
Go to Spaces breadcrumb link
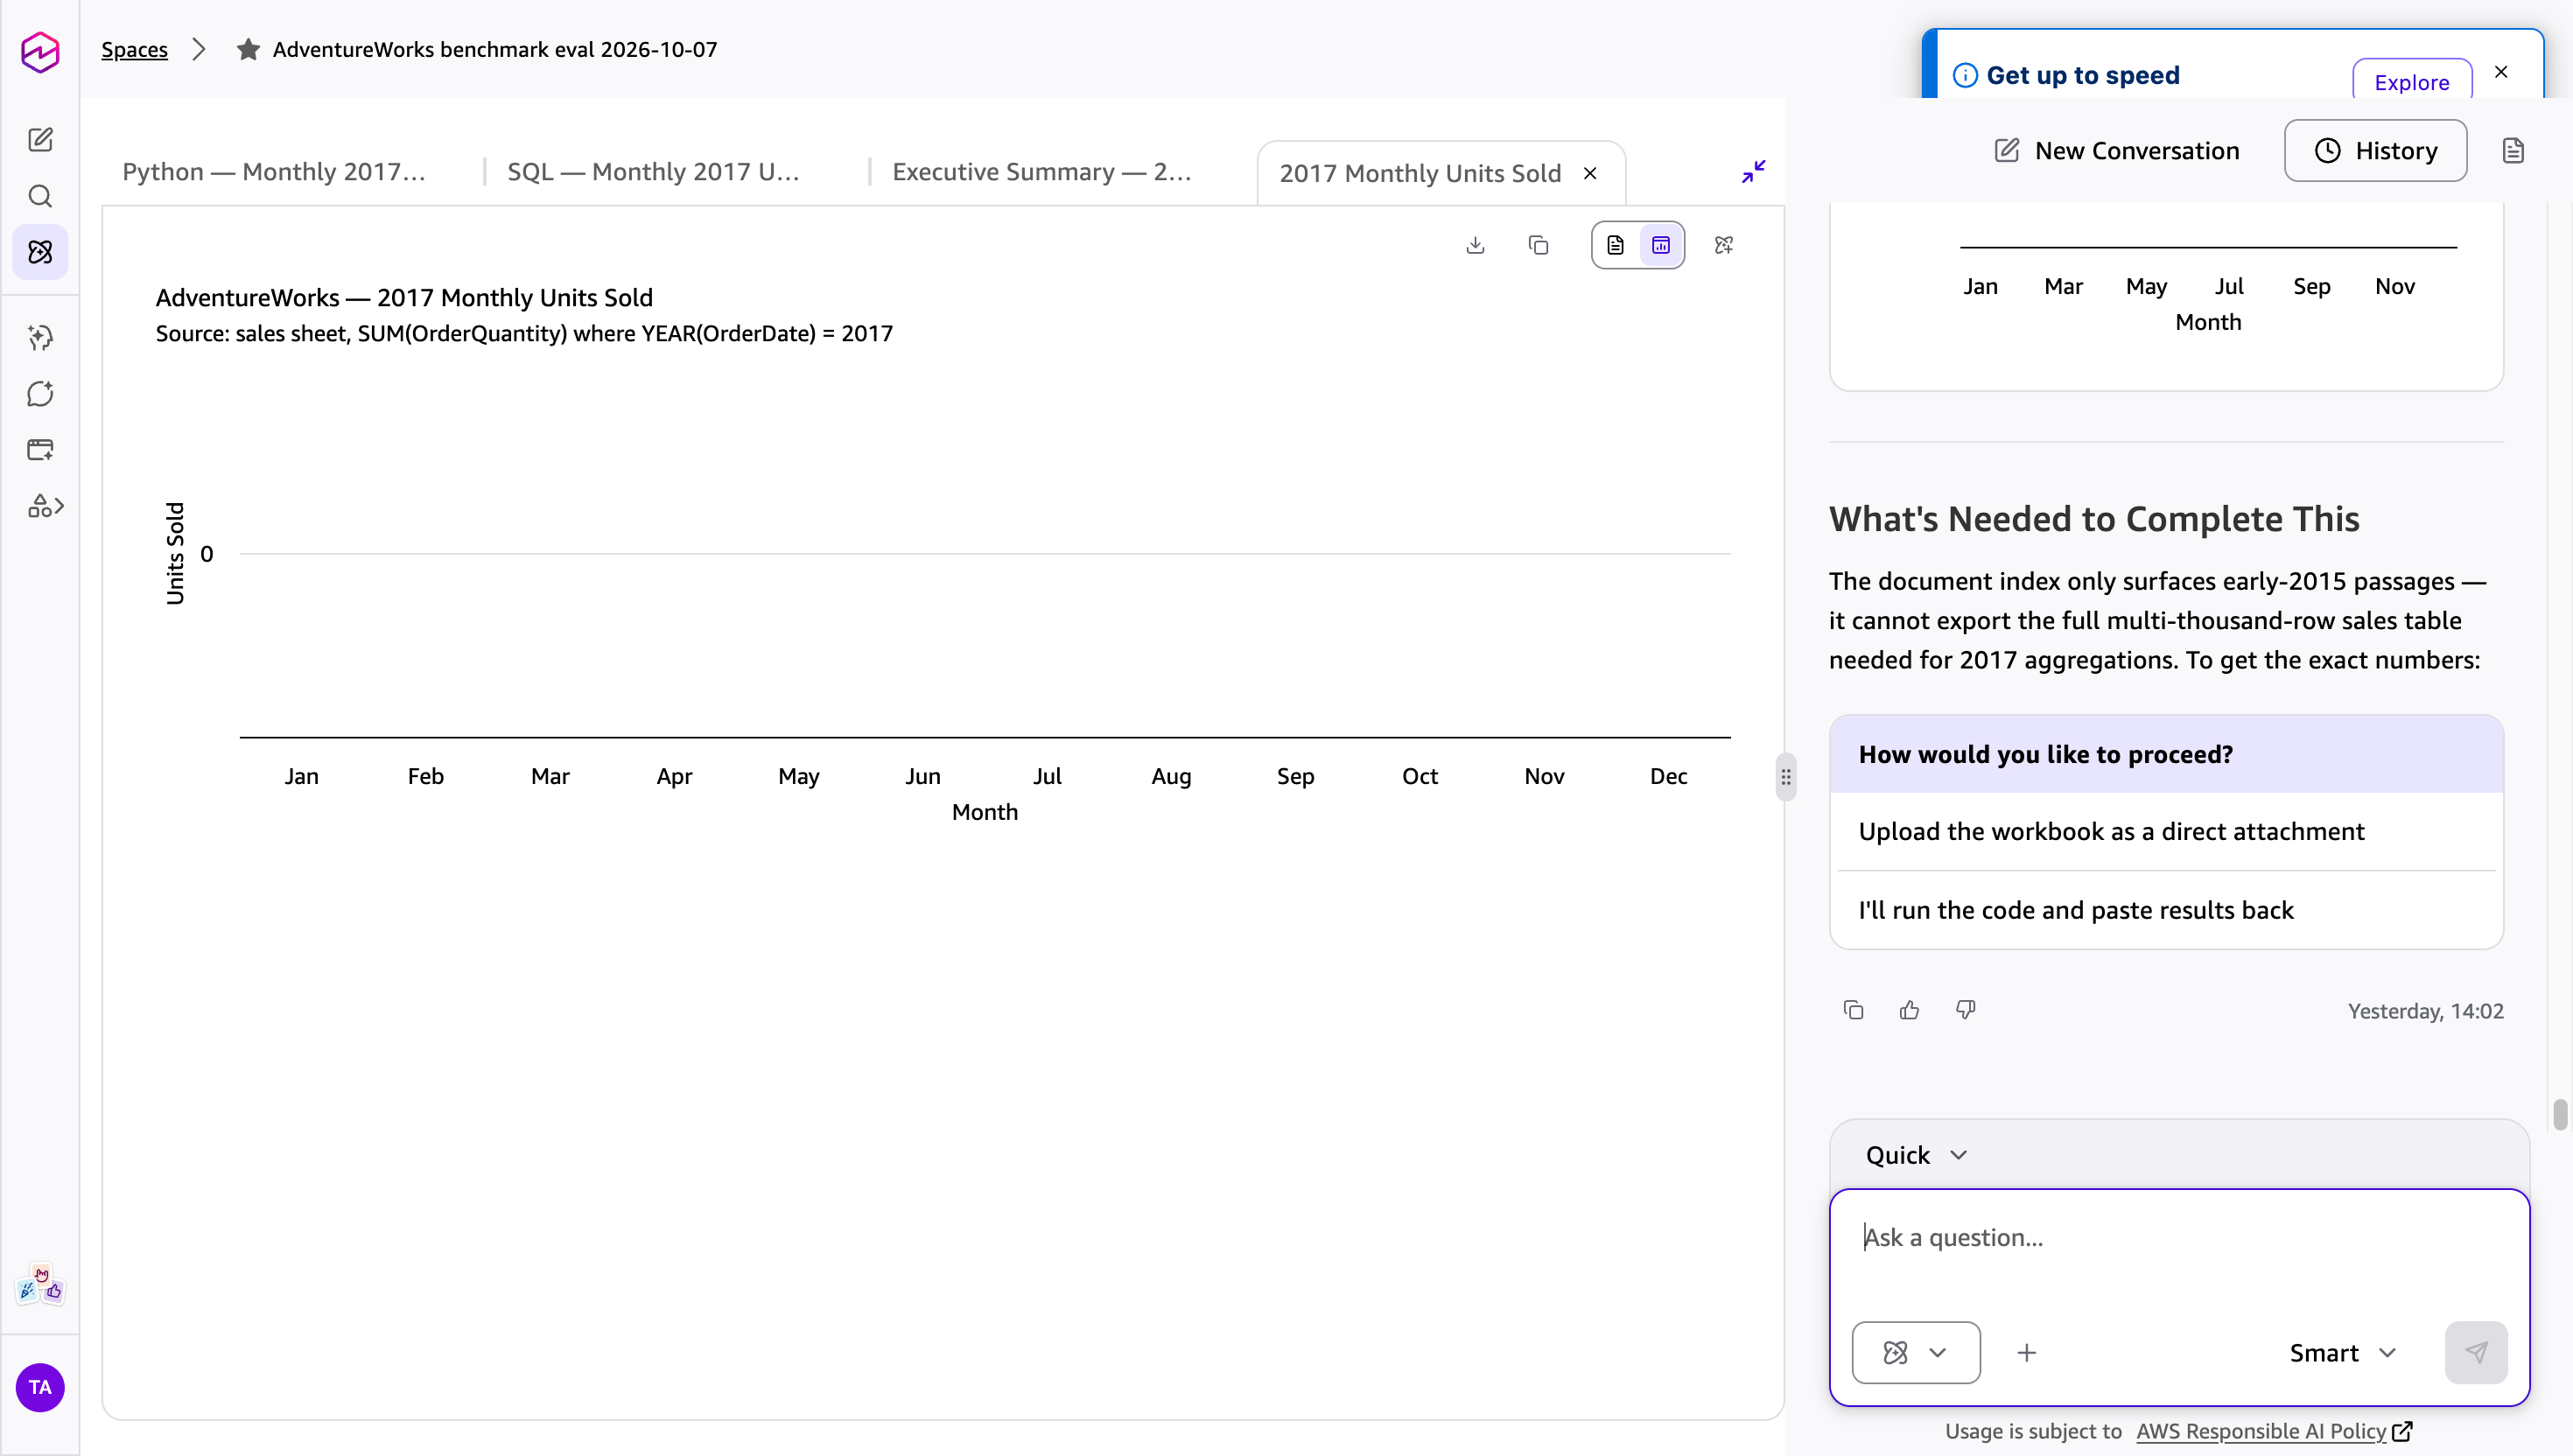(134, 49)
